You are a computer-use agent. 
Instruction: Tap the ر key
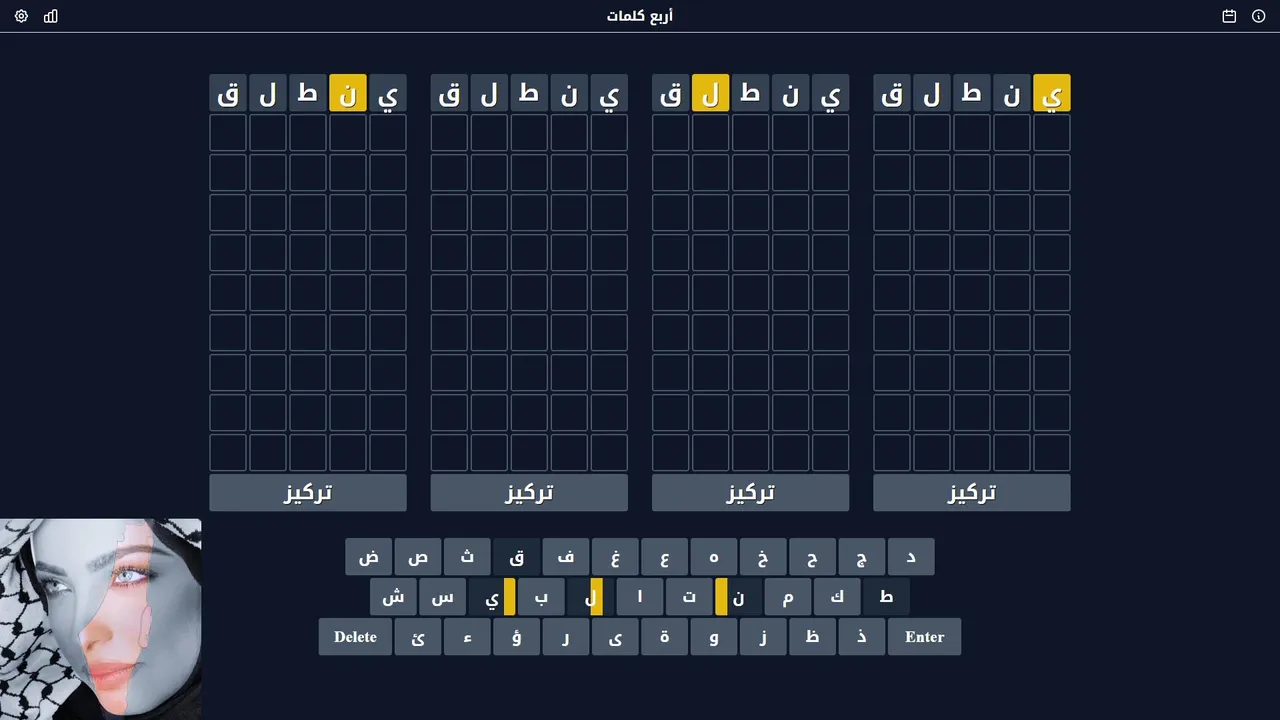[566, 637]
